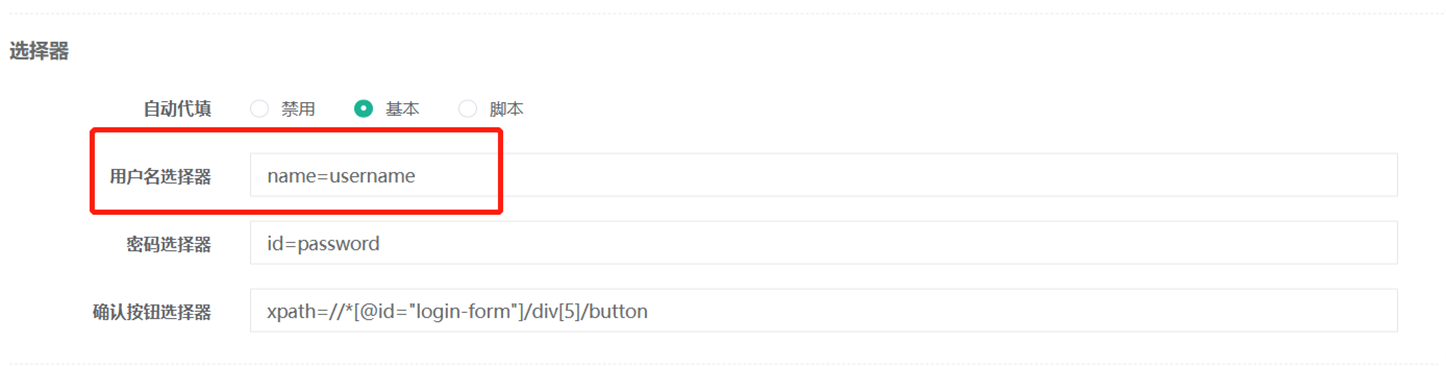This screenshot has width=1446, height=366.
Task: Click the dashed divider below selector fields
Action: 723,363
